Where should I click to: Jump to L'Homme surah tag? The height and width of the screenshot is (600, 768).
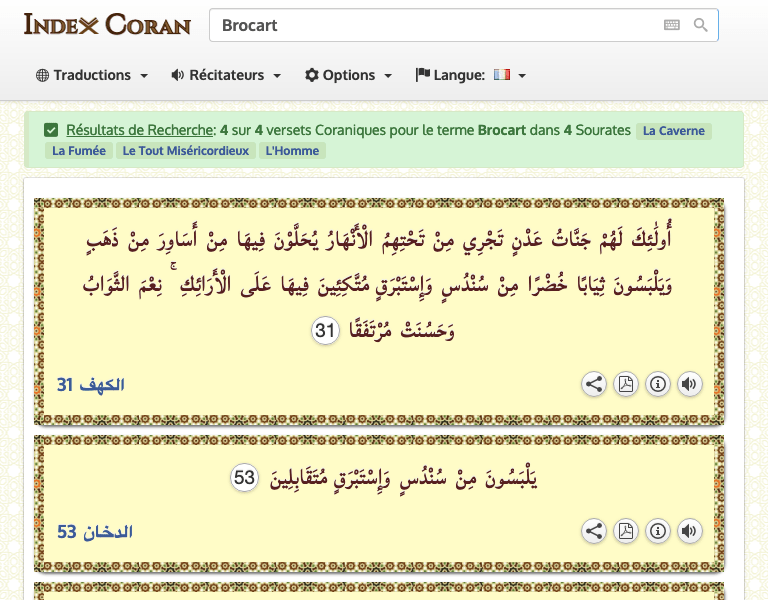[x=292, y=150]
